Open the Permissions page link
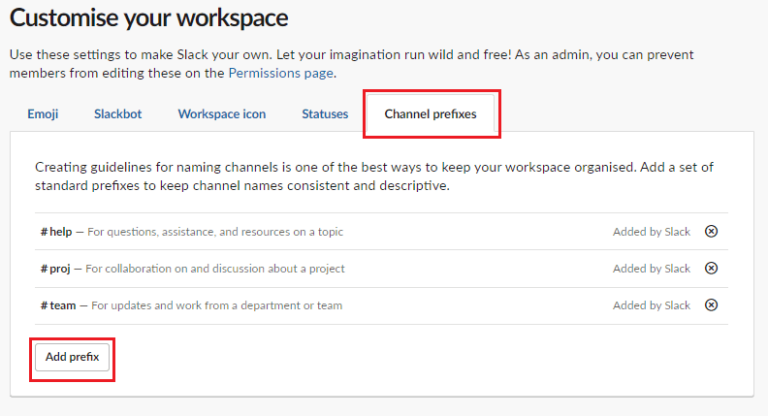 [281, 73]
